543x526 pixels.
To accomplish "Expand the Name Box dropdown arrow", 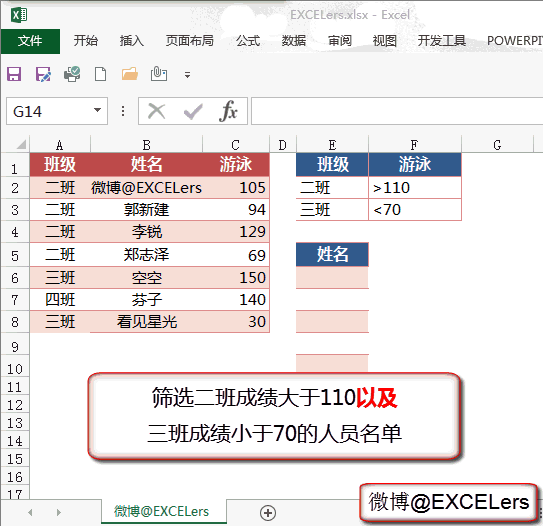I will [98, 111].
